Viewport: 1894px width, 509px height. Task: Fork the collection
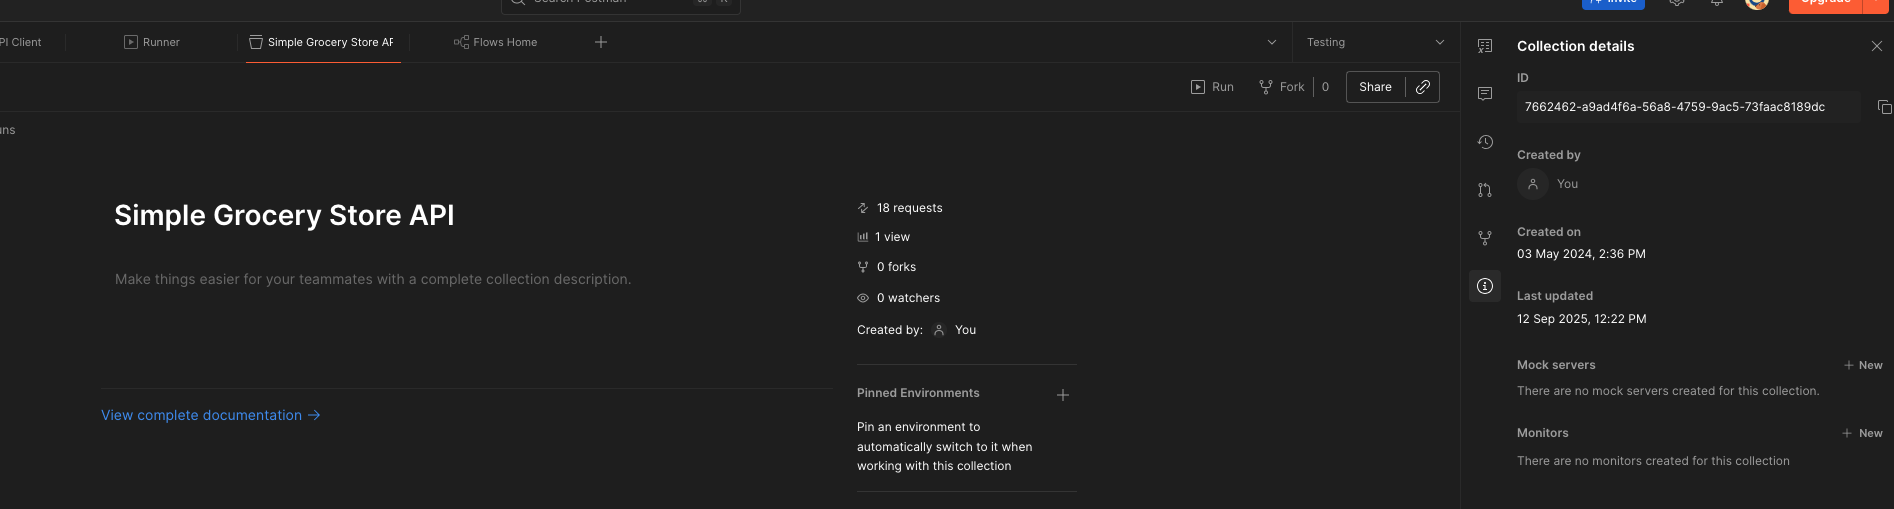point(1282,87)
